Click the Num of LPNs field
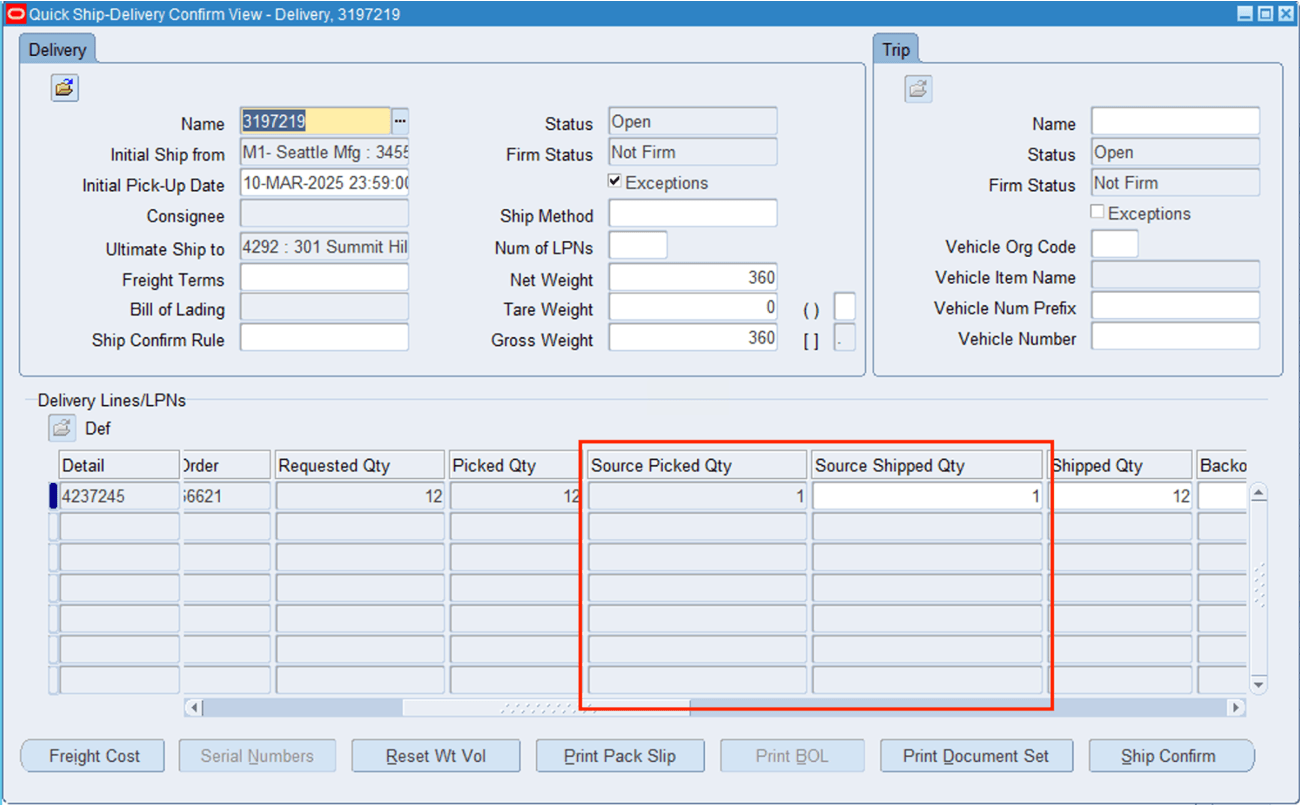Image resolution: width=1300 pixels, height=805 pixels. pos(638,245)
